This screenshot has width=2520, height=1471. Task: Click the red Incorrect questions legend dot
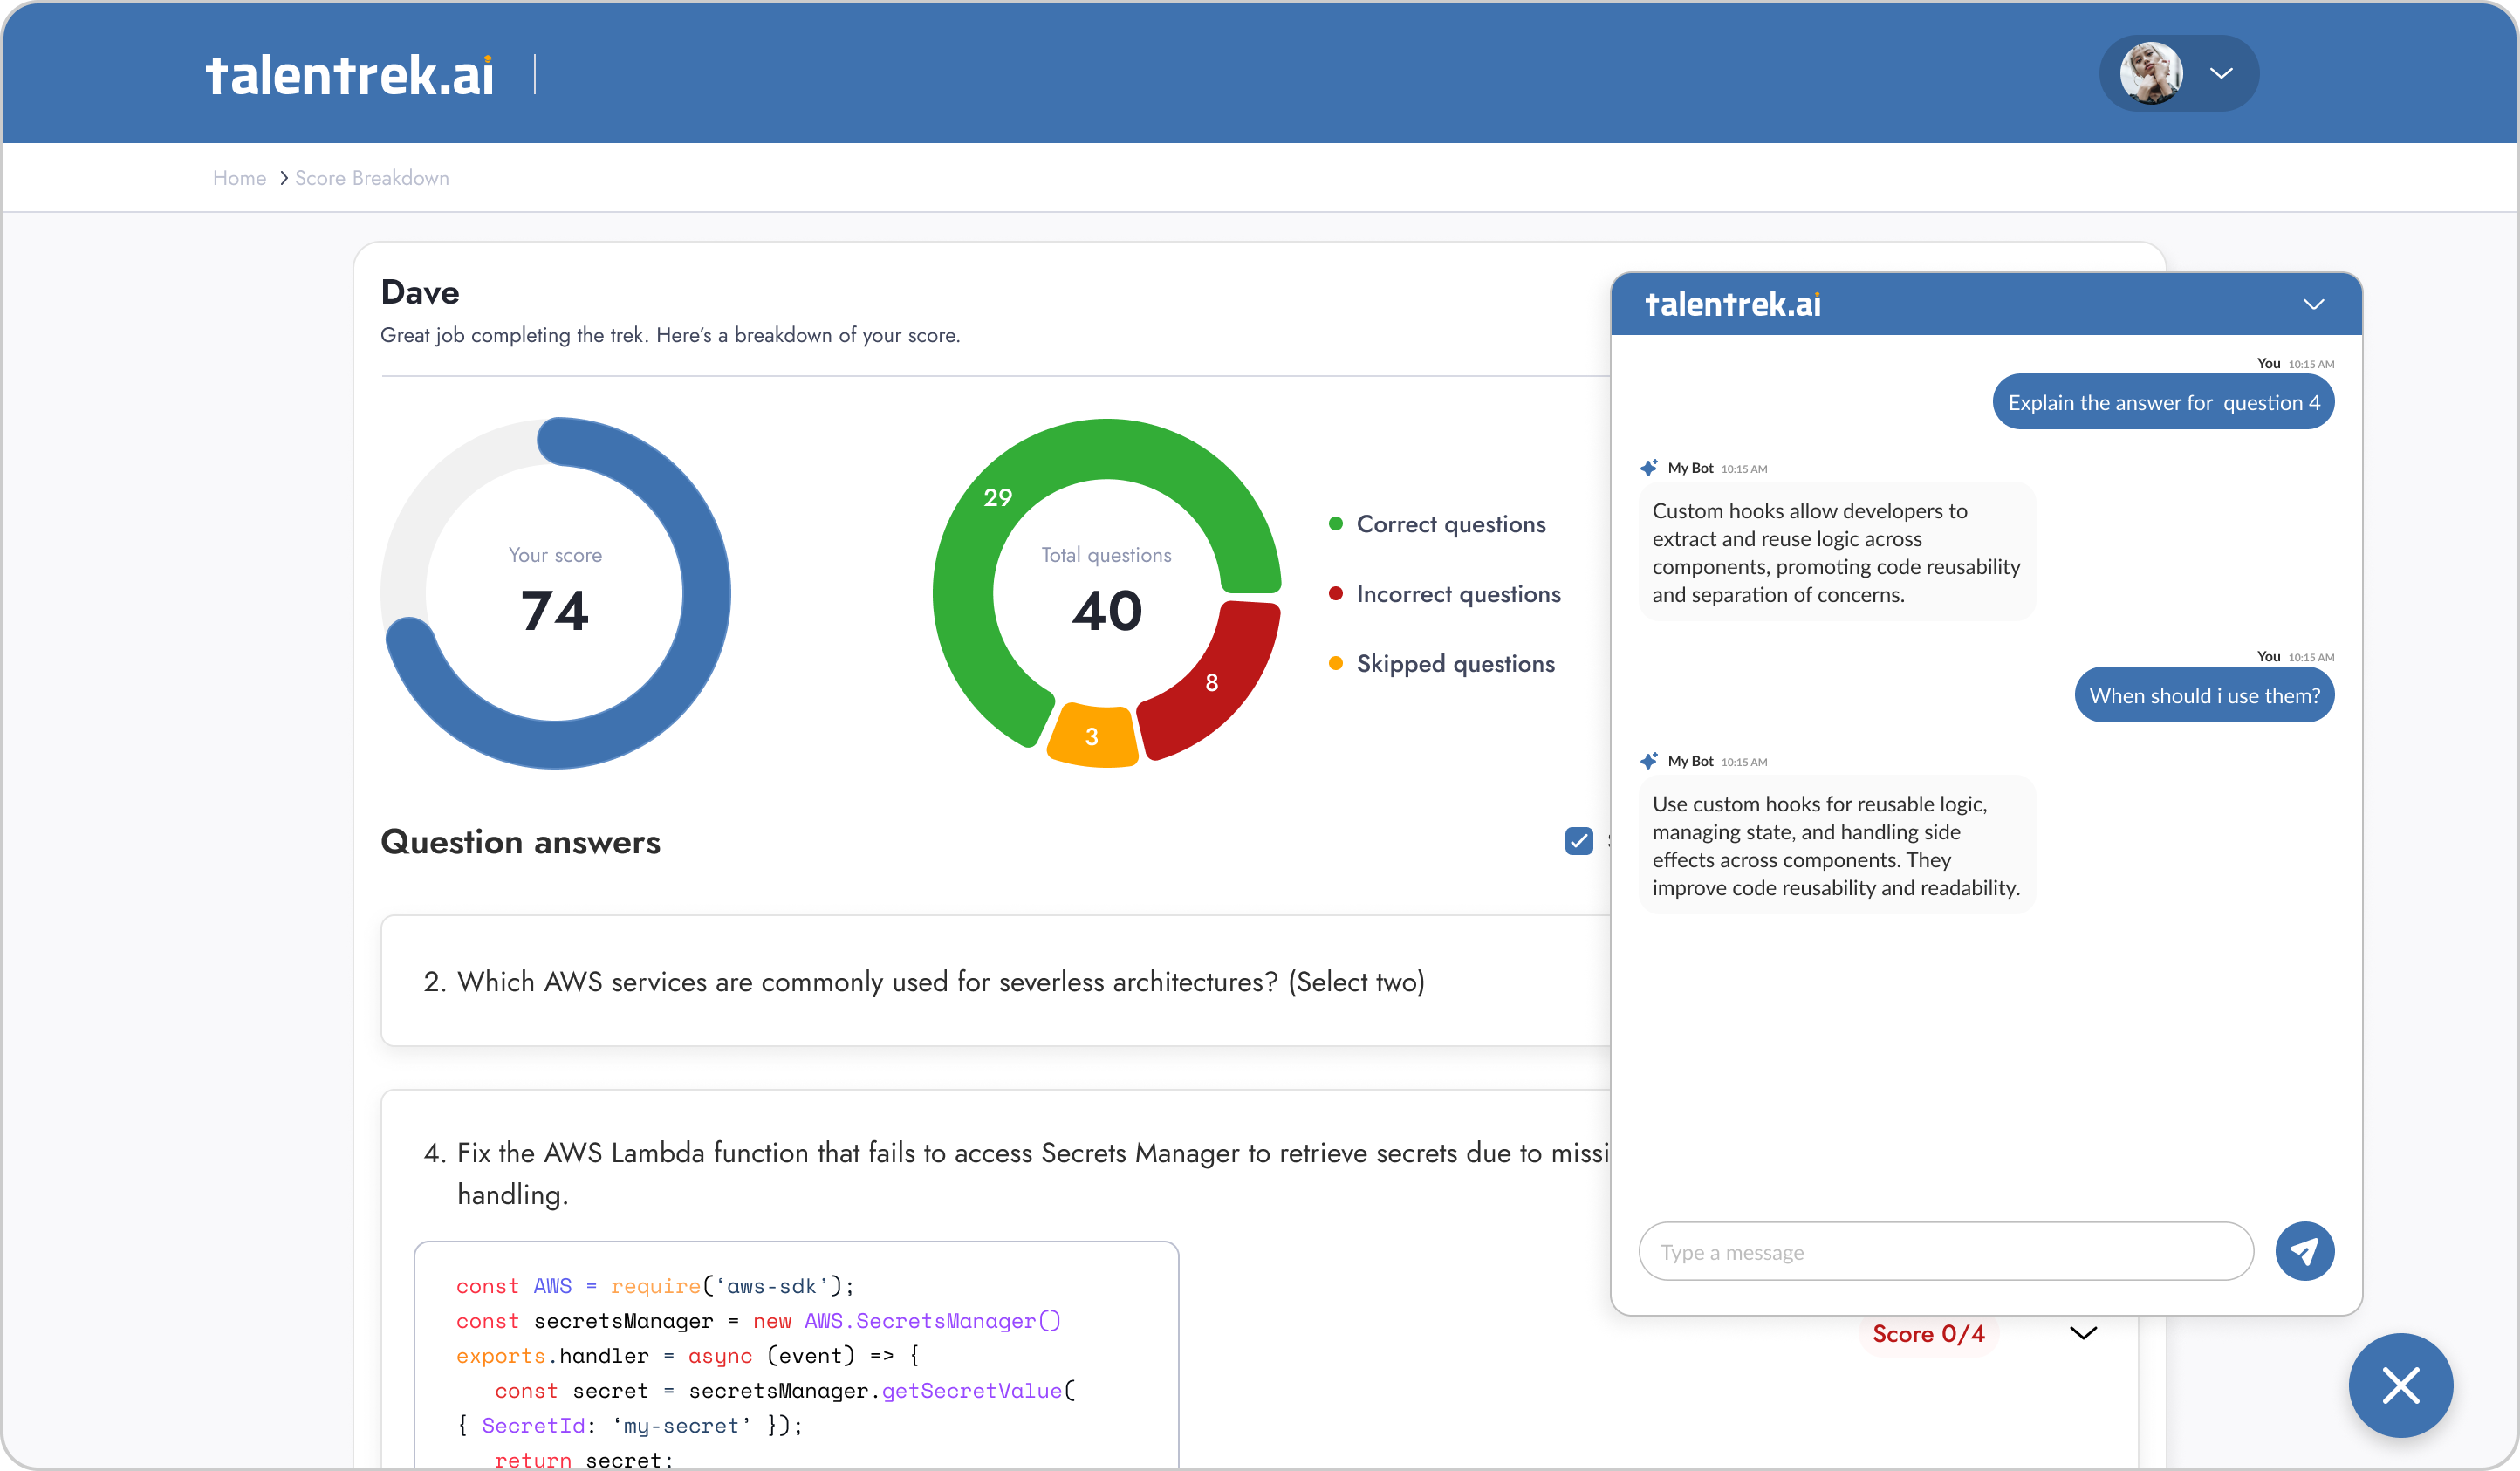coord(1335,594)
